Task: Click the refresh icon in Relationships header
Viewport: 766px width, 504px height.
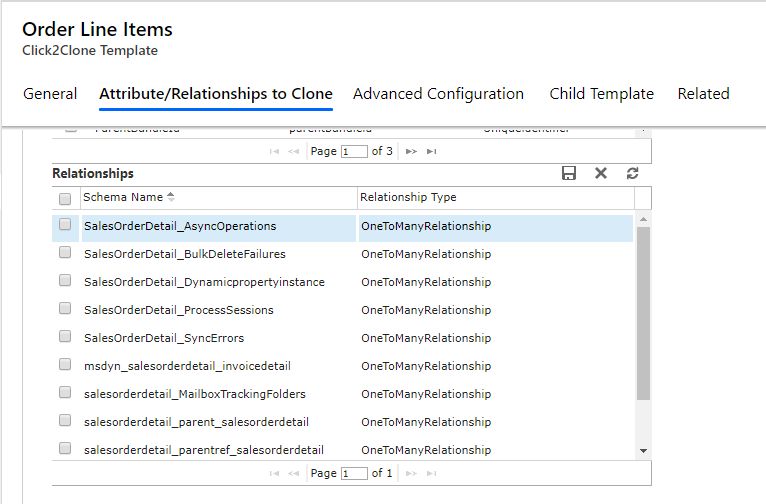Action: pos(632,173)
